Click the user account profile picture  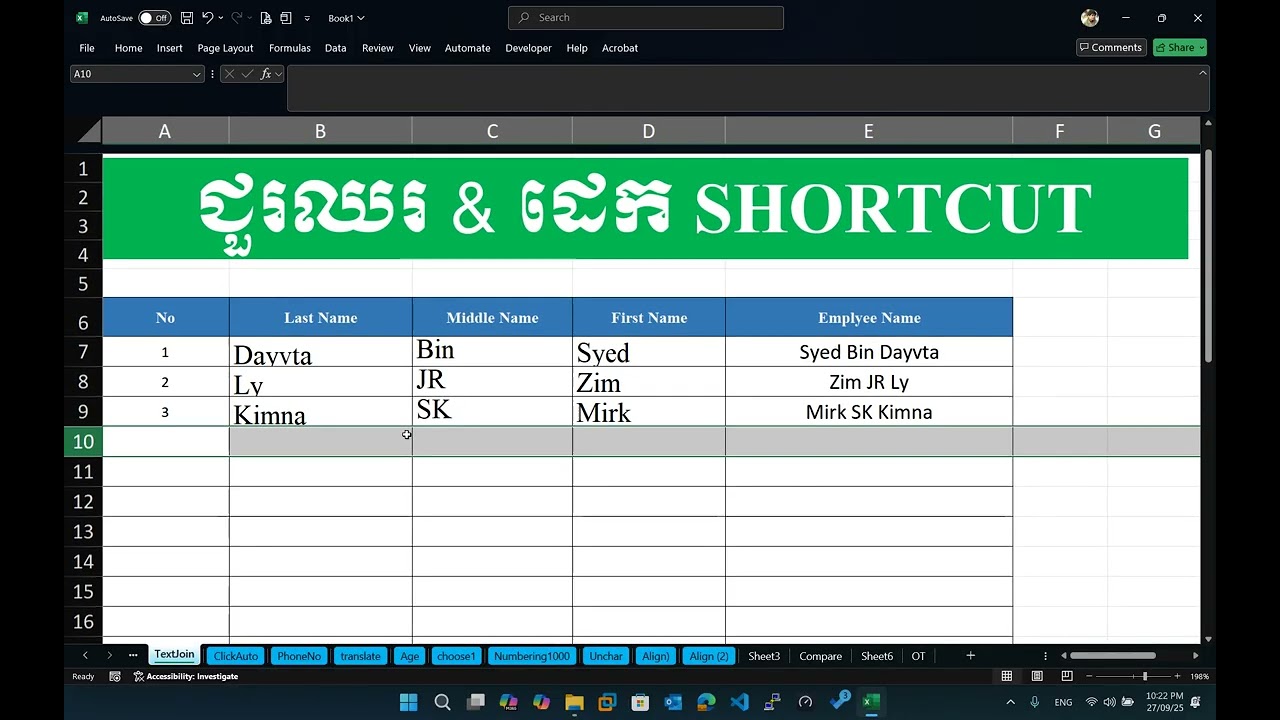tap(1090, 18)
